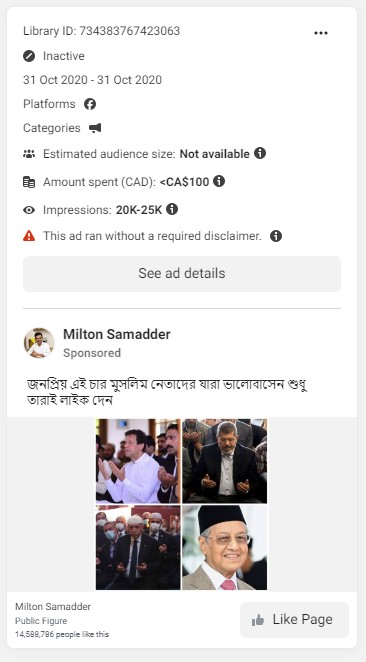
Task: Click info icon after disclaimer warning
Action: [x=276, y=236]
